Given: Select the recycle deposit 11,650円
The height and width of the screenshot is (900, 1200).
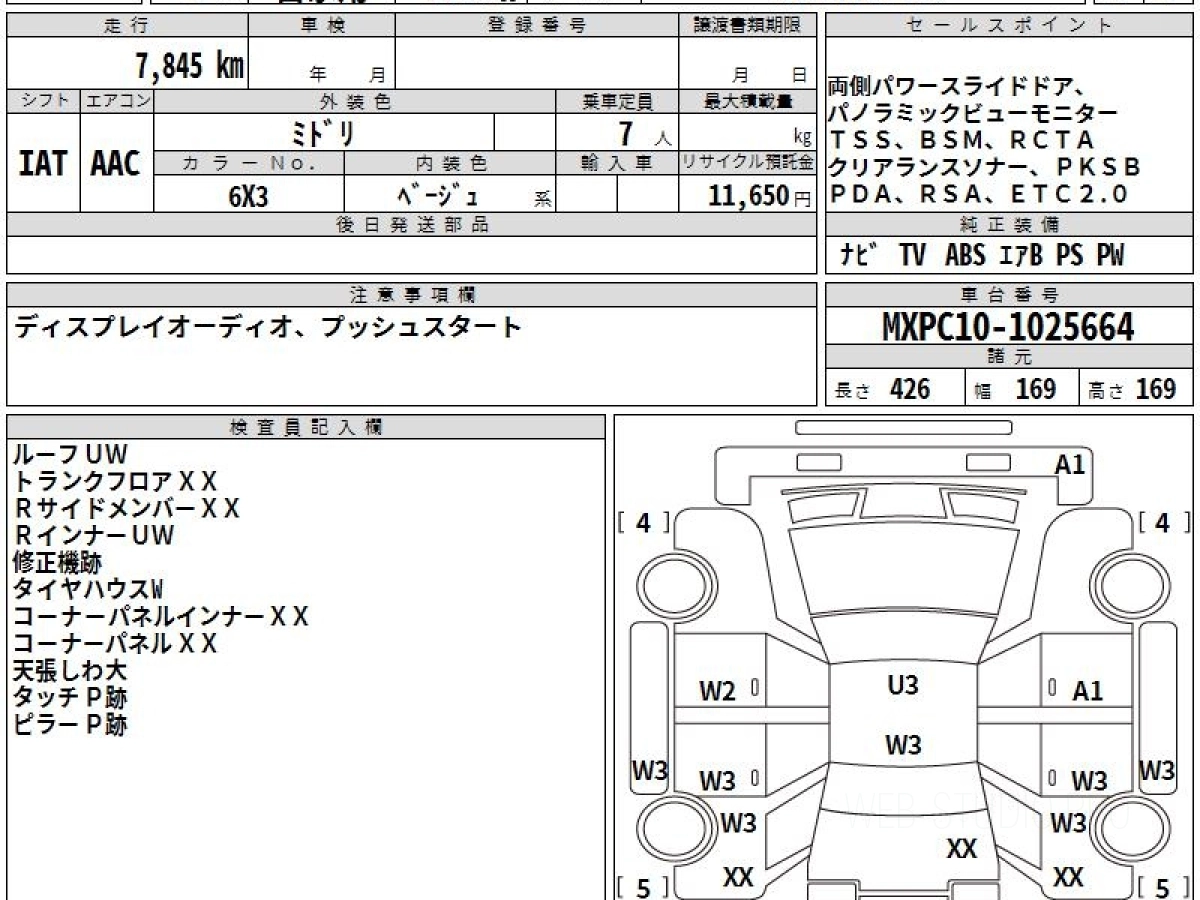Looking at the screenshot, I should [x=760, y=196].
